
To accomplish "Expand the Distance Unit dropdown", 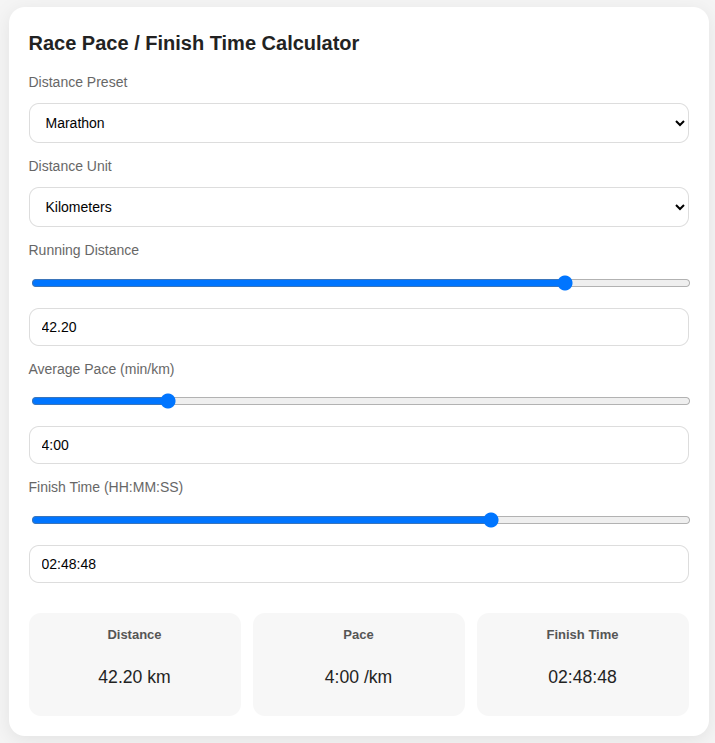I will 358,207.
